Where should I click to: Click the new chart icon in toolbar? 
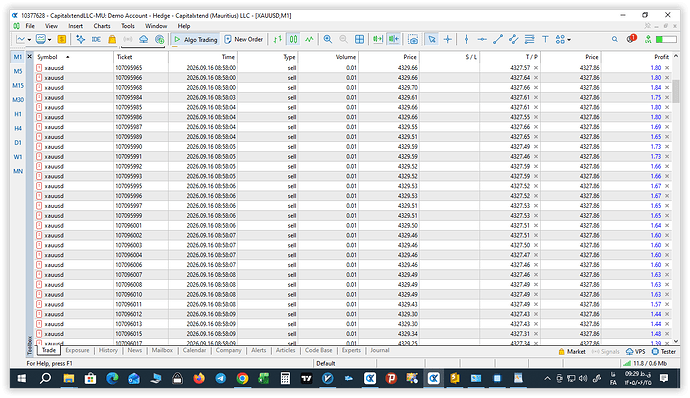20,40
